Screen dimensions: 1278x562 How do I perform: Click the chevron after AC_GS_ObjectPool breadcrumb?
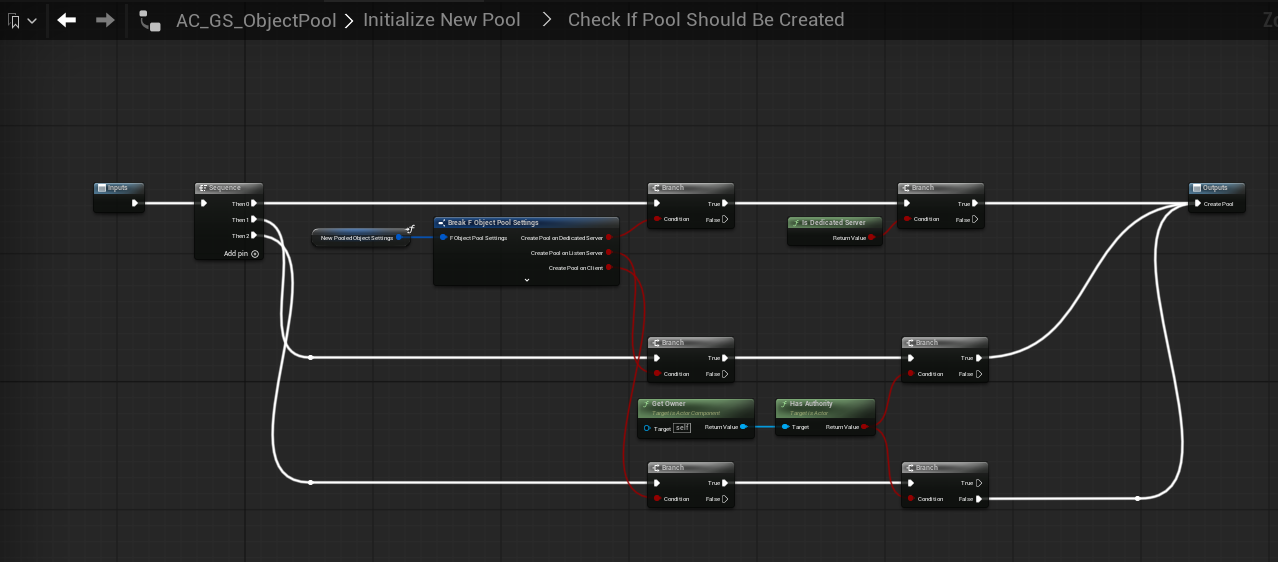(x=349, y=20)
